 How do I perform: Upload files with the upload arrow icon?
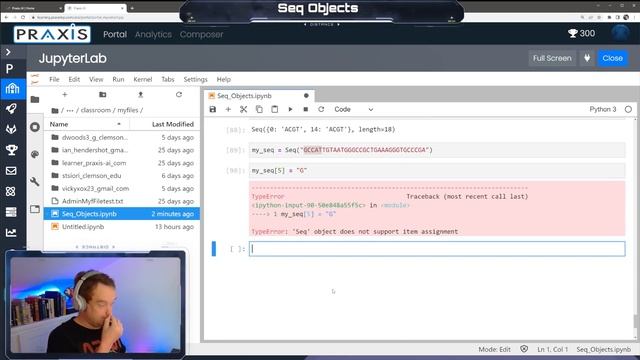[x=140, y=95]
